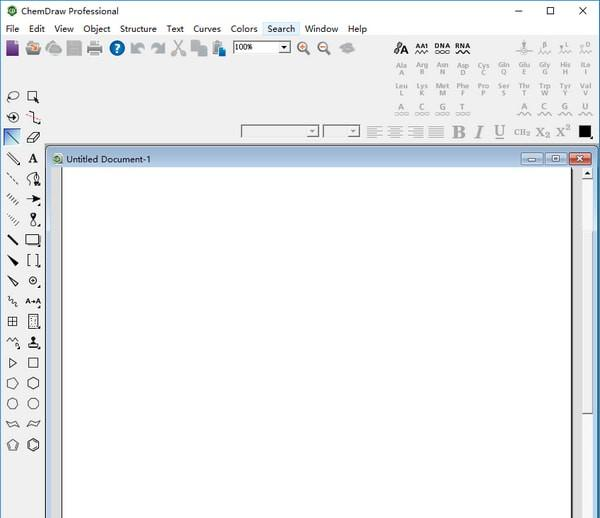This screenshot has width=600, height=518.
Task: Open the Colors menu
Action: tap(244, 29)
